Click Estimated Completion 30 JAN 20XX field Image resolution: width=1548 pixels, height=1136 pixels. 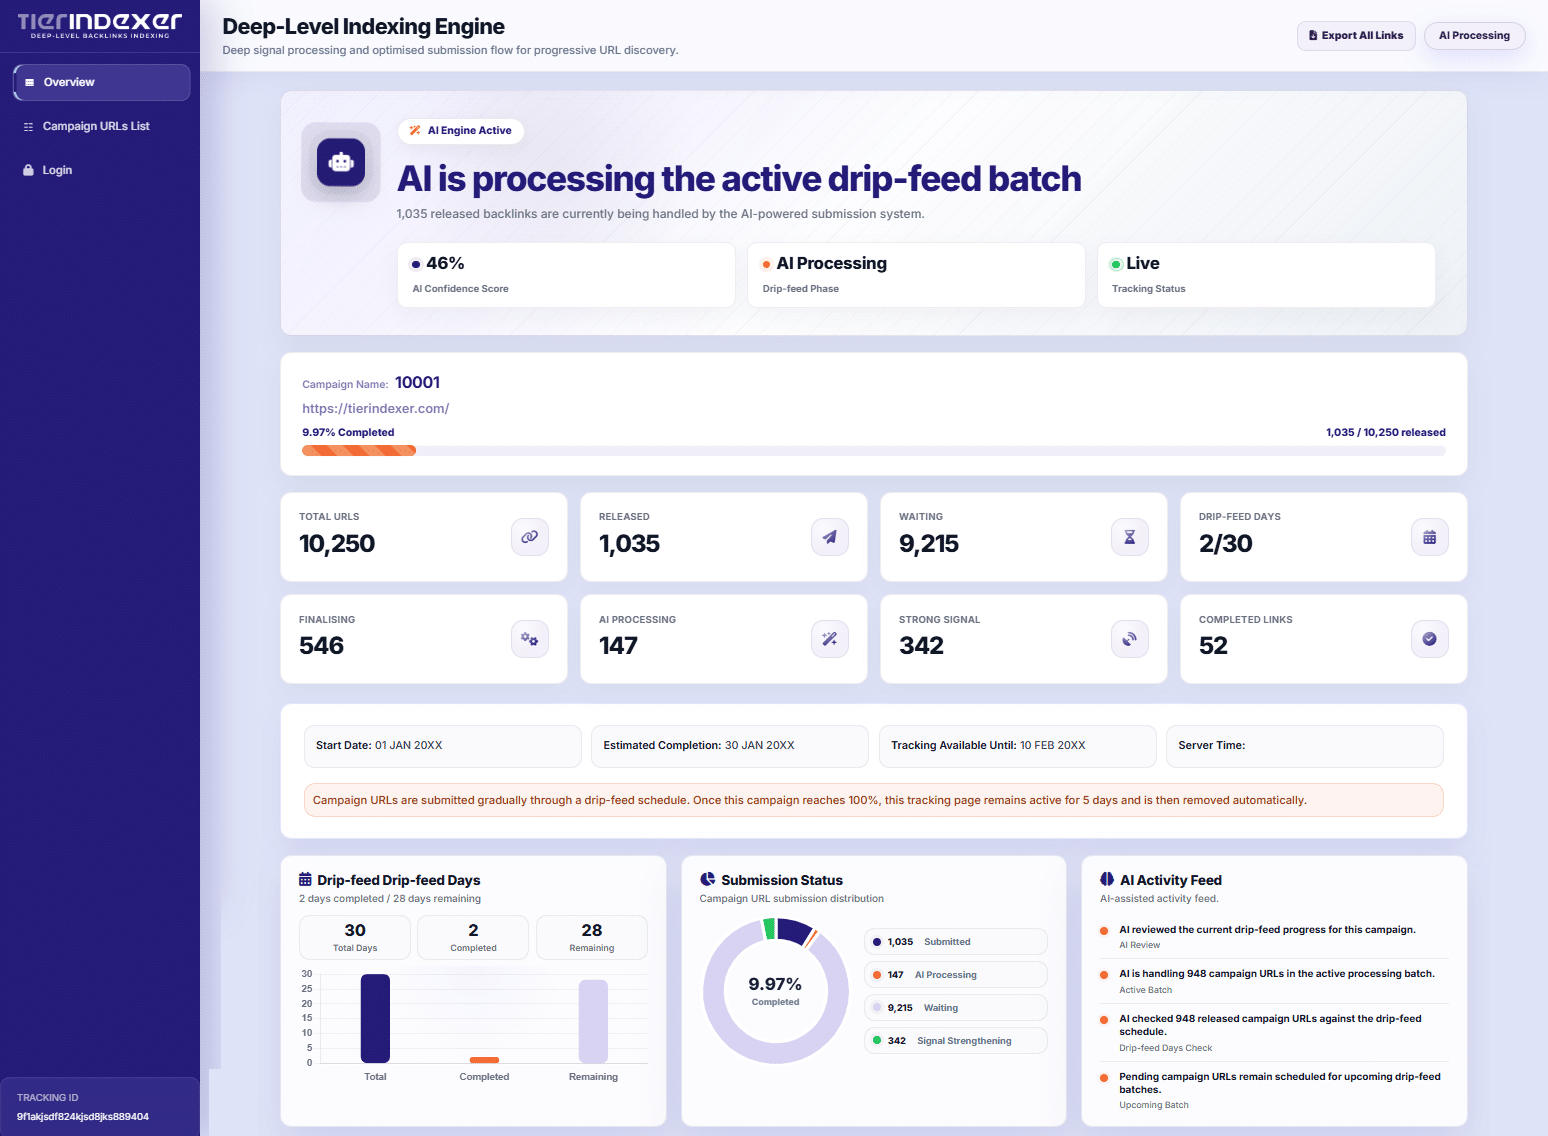(x=730, y=746)
